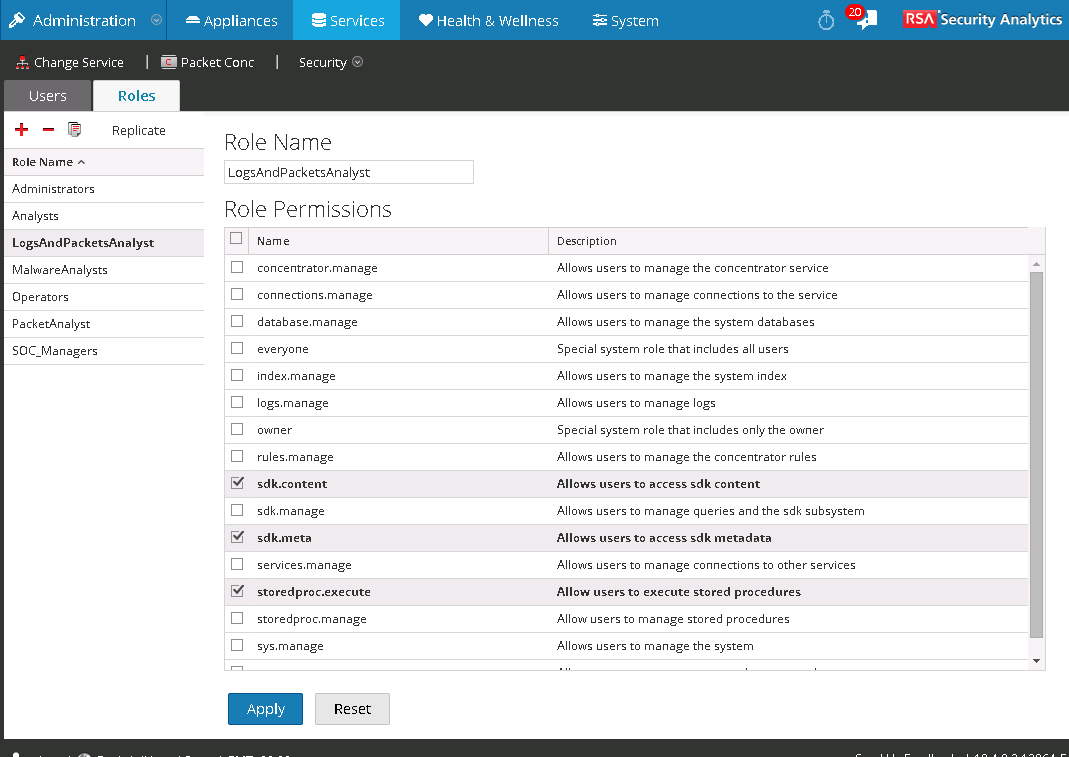Viewport: 1069px width, 757px height.
Task: Click the scrollbar up arrow
Action: (x=1036, y=264)
